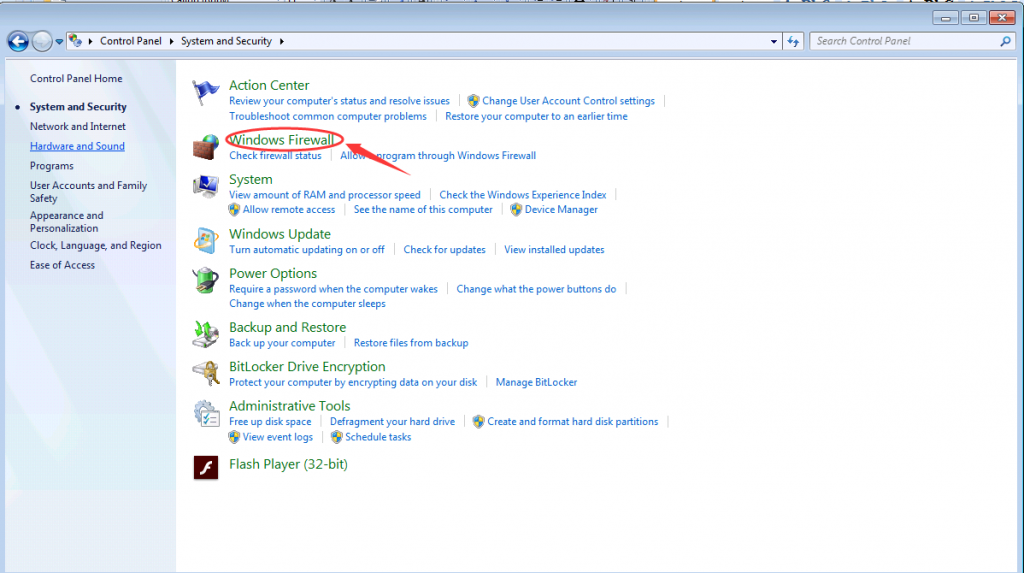The width and height of the screenshot is (1024, 573).
Task: Select Network and Internet in sidebar
Action: click(x=78, y=126)
